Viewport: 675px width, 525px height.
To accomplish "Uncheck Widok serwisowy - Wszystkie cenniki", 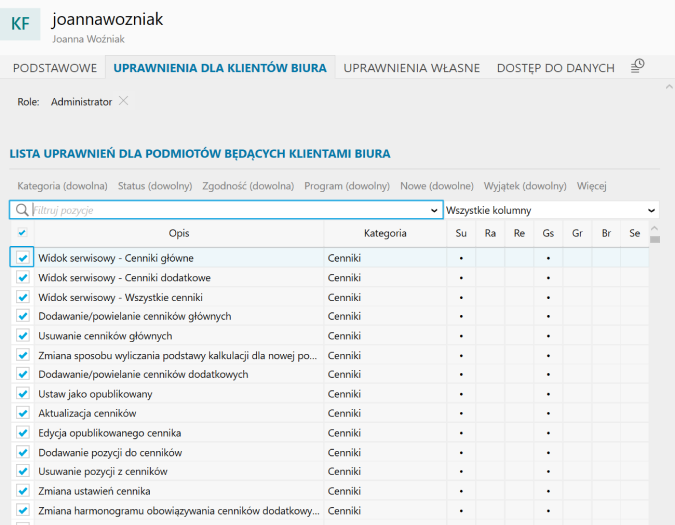I will tap(23, 297).
